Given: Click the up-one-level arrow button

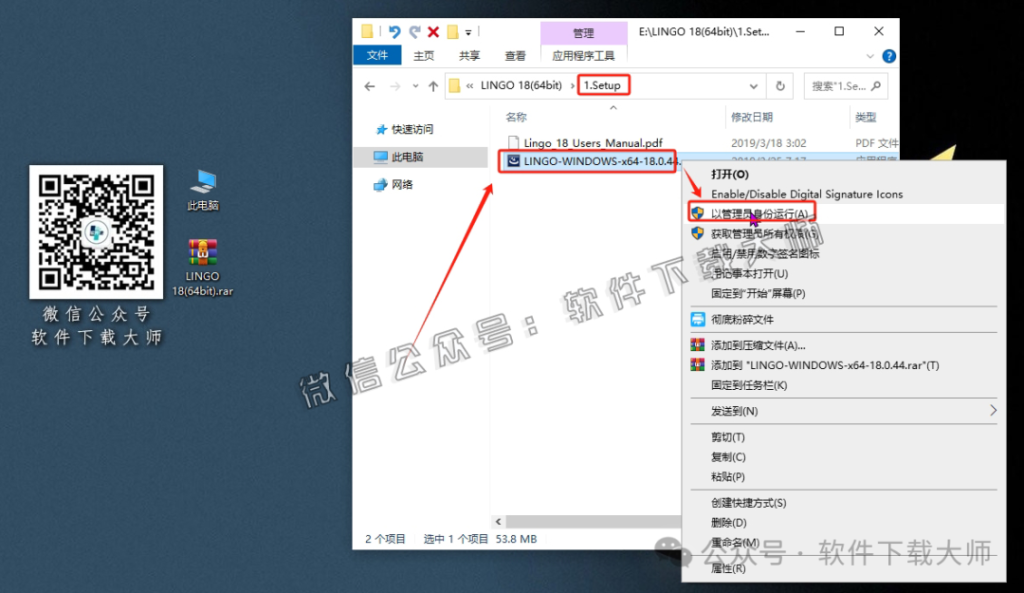Looking at the screenshot, I should point(432,85).
